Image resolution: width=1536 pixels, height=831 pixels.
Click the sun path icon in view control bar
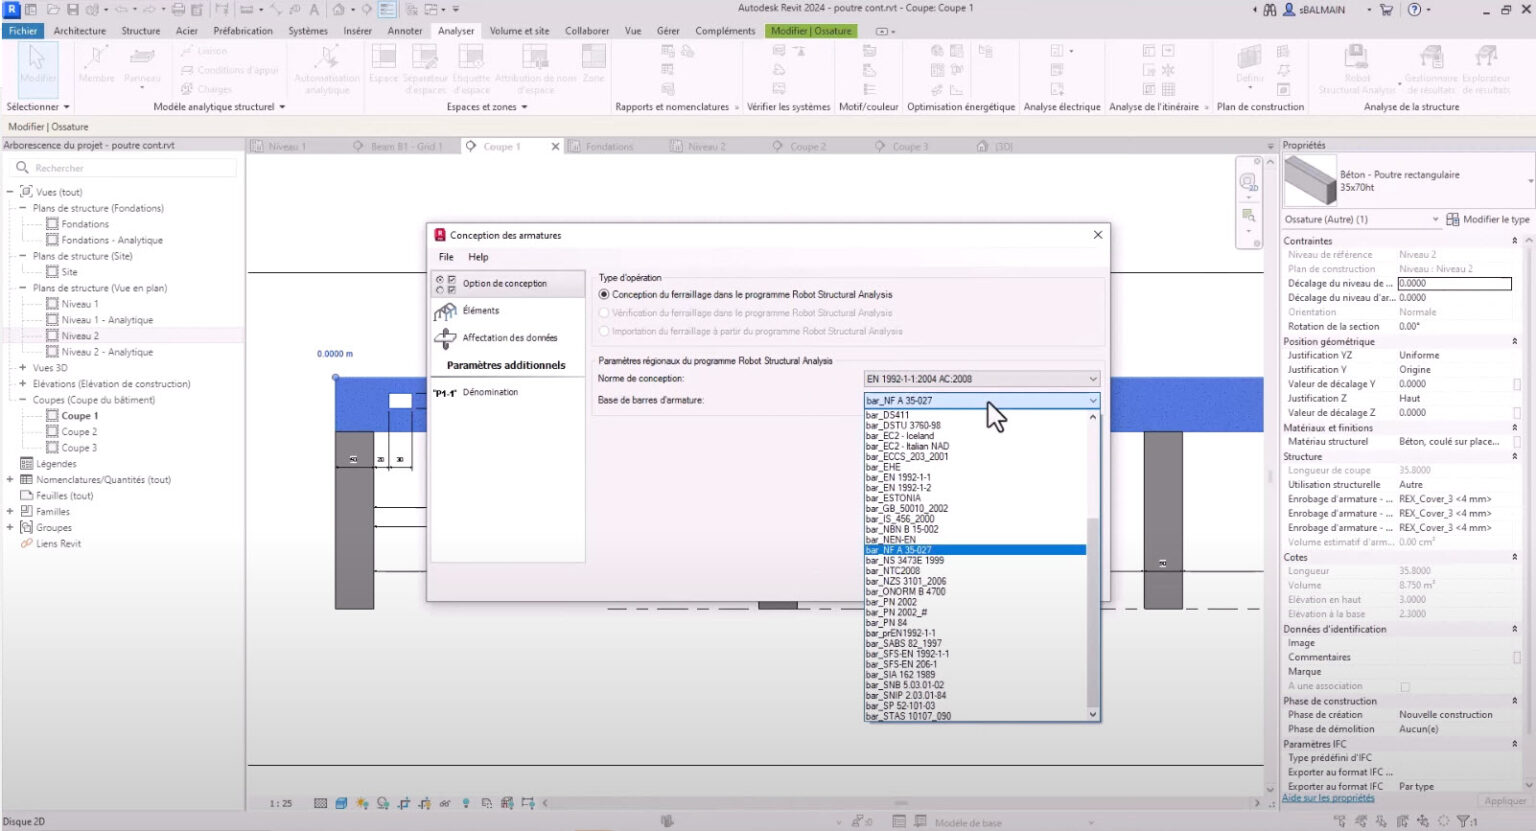pyautogui.click(x=360, y=801)
